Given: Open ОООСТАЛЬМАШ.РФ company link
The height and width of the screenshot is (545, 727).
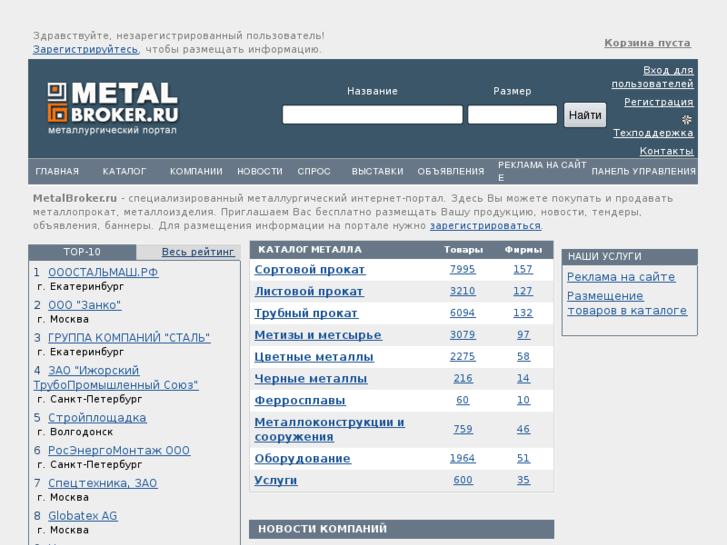Looking at the screenshot, I should click(x=103, y=272).
